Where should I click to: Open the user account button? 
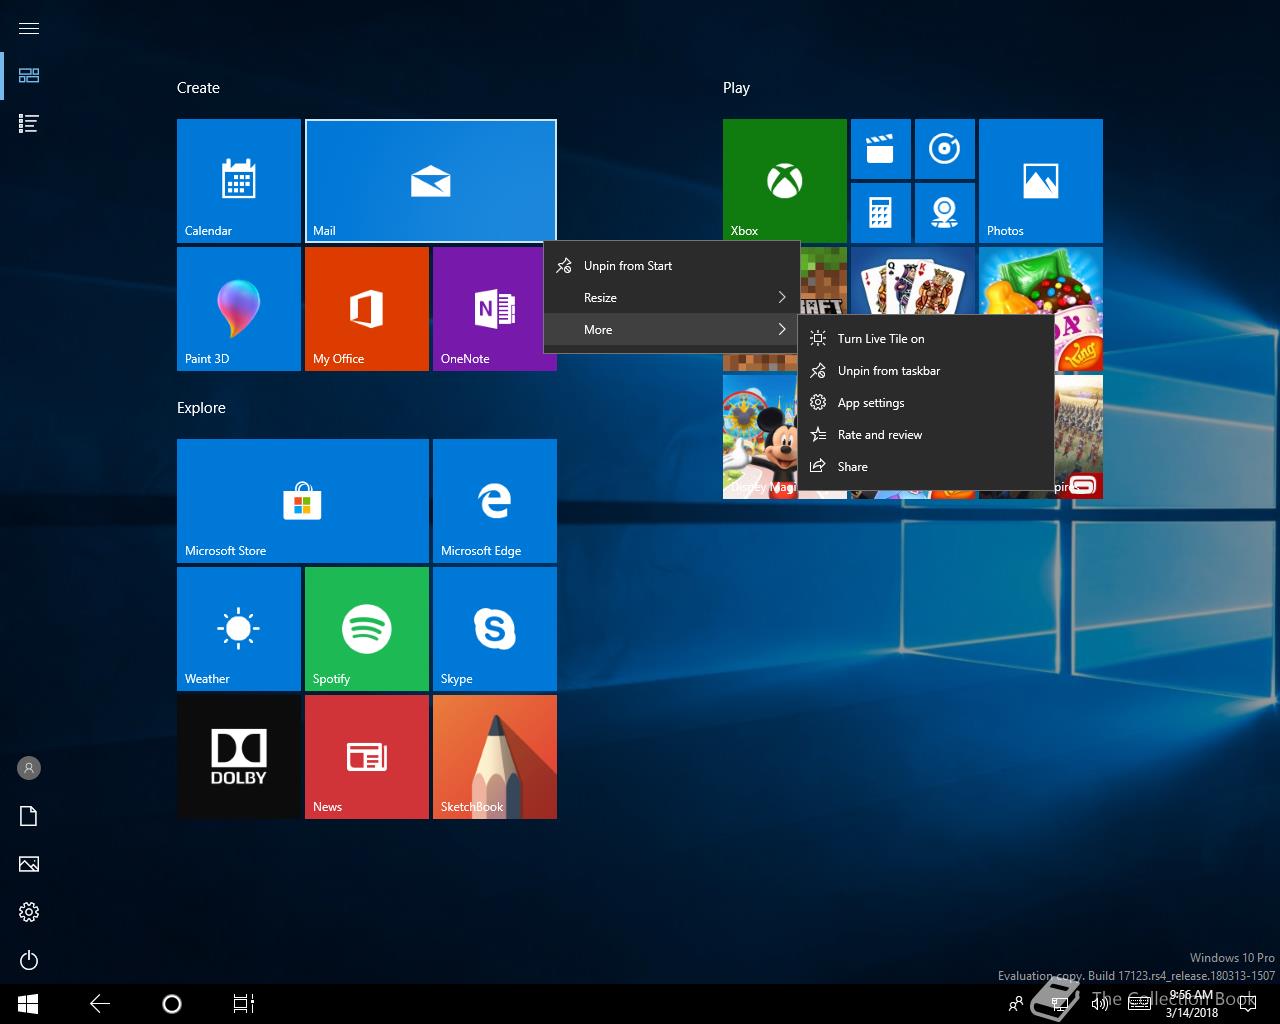[29, 768]
